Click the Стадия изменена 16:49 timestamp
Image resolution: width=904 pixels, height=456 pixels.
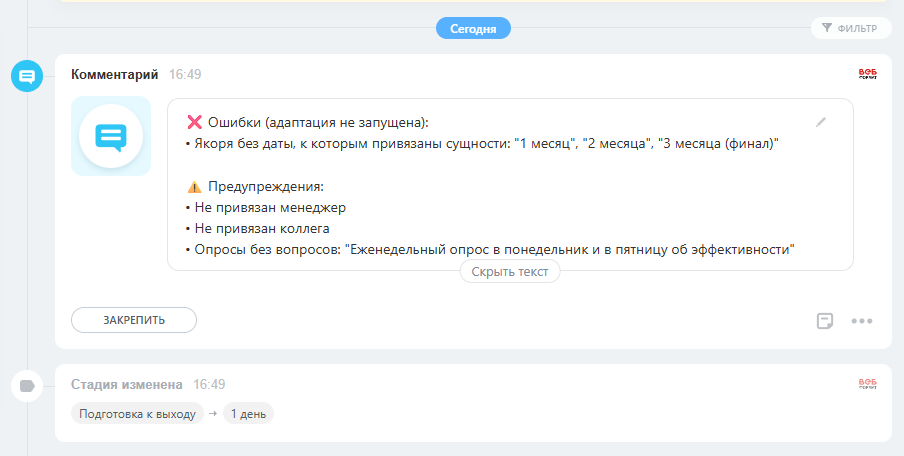pyautogui.click(x=209, y=385)
